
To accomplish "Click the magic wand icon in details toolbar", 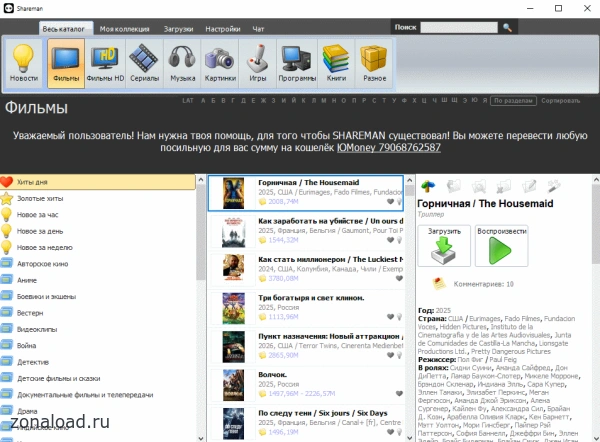I will coord(554,186).
